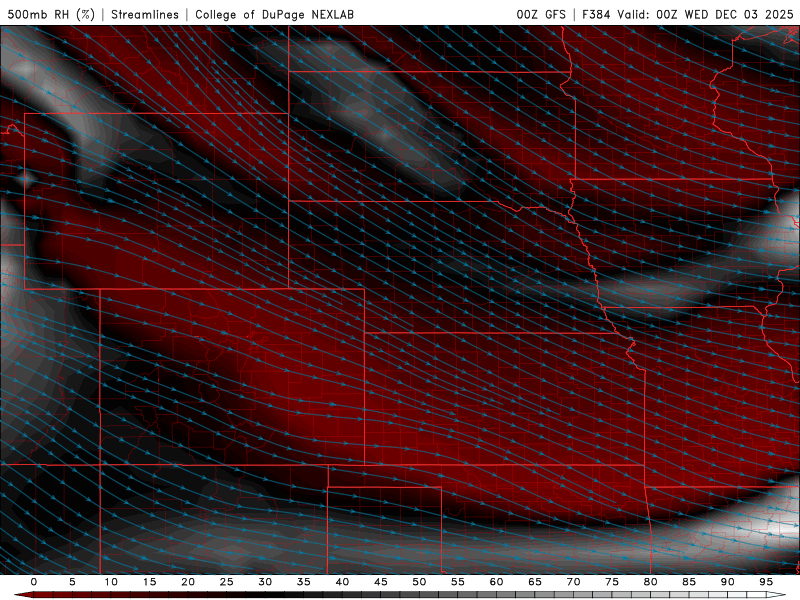This screenshot has width=800, height=600.
Task: Click the "85" value on the color scale
Action: 689,582
